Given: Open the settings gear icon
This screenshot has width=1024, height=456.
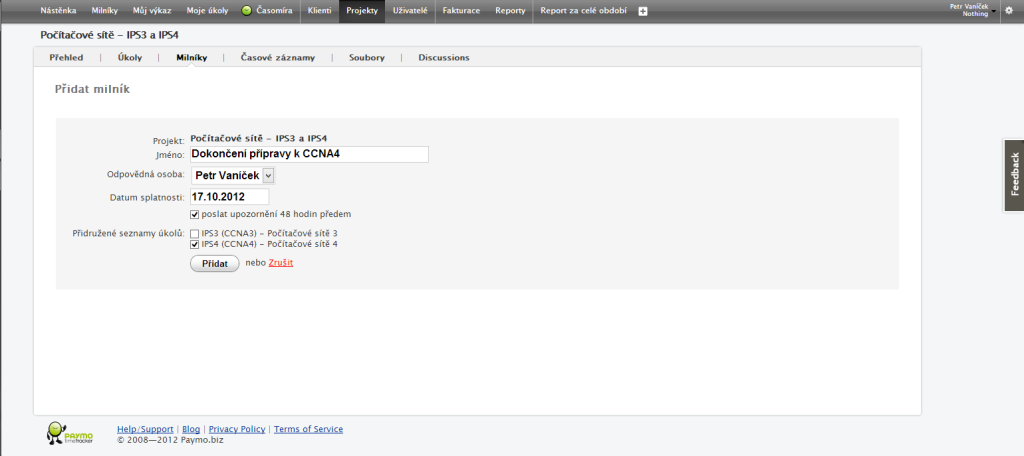Looking at the screenshot, I should point(1009,10).
